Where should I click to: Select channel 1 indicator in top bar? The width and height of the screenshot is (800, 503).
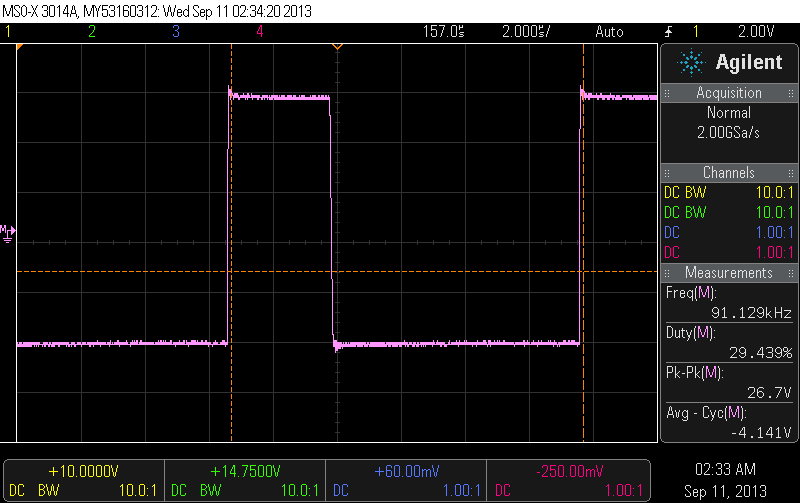pos(8,32)
